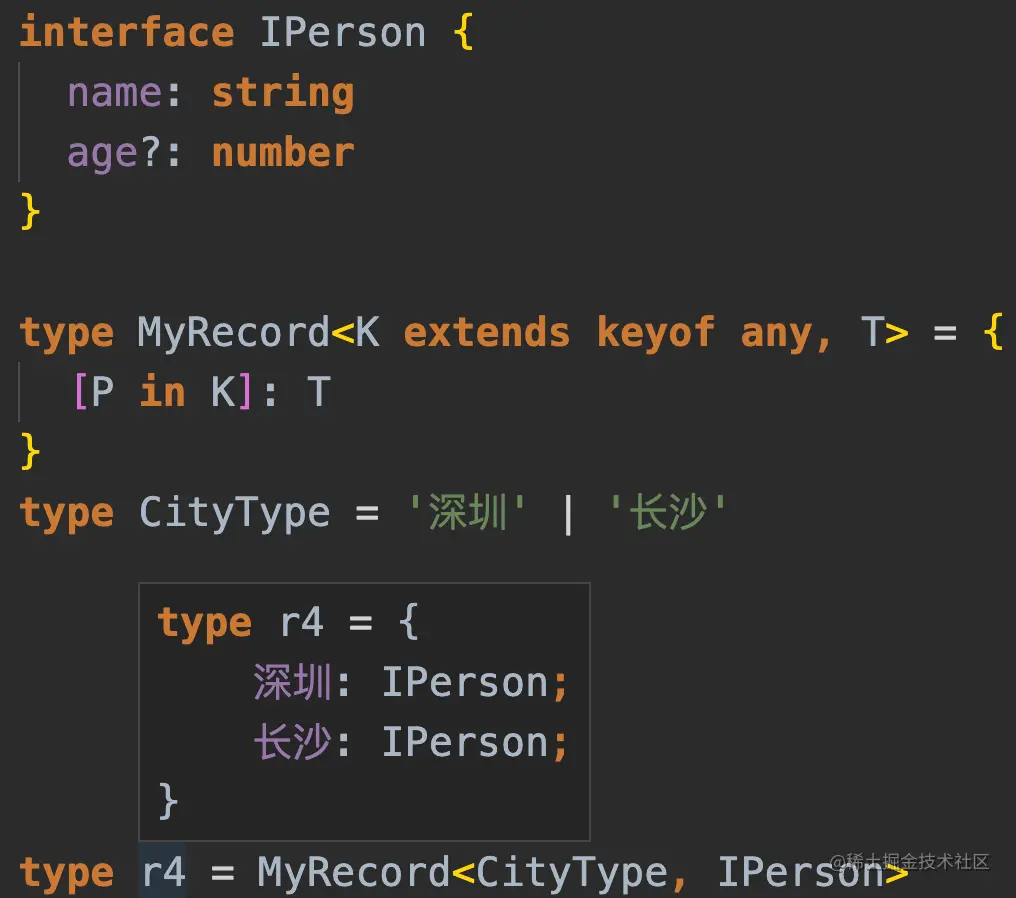Click 'type r4' header in the tooltip

[x=241, y=623]
